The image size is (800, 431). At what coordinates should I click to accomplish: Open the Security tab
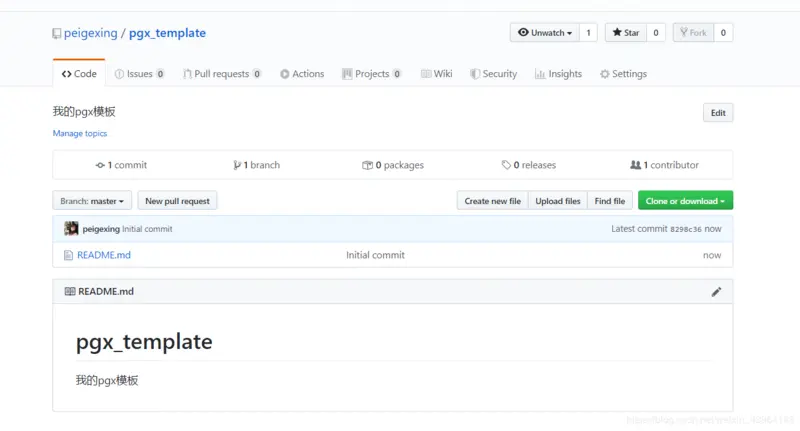(x=493, y=73)
